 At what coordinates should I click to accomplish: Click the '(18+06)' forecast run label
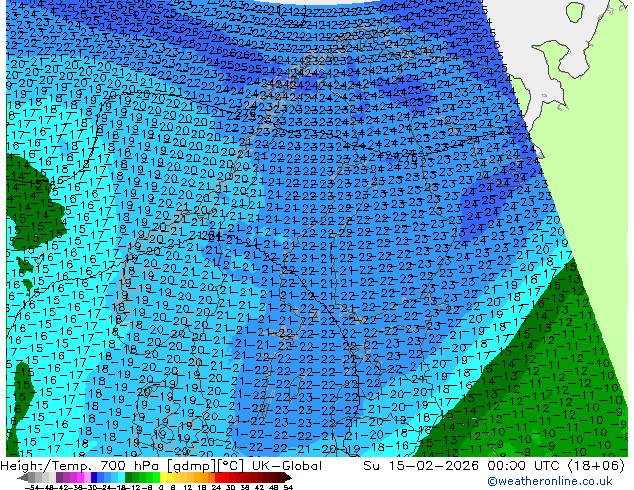596,466
